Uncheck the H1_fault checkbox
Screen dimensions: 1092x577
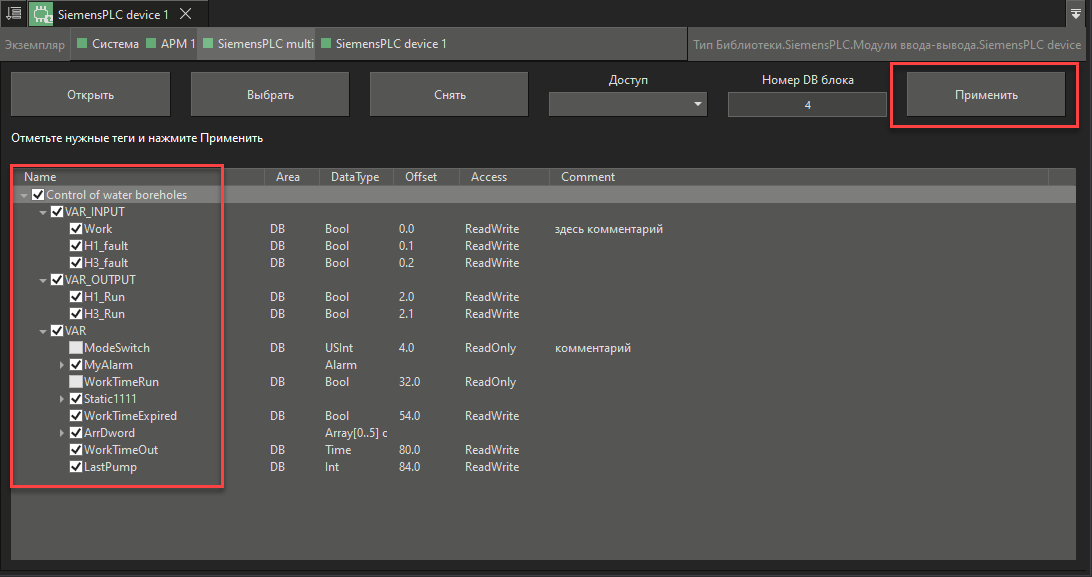[76, 246]
